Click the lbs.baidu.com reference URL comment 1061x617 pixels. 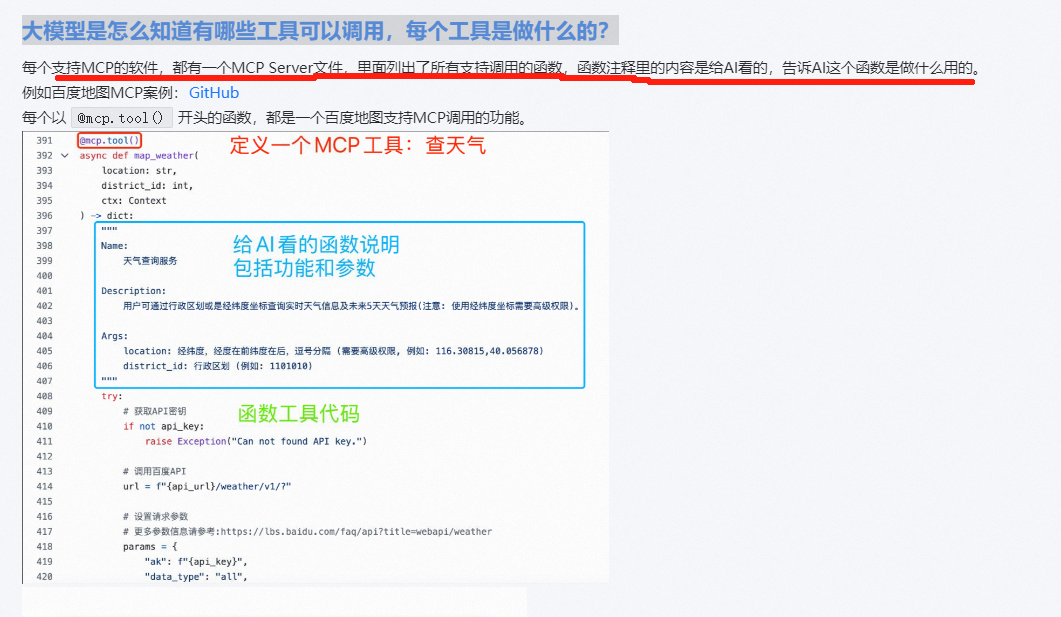(x=308, y=532)
